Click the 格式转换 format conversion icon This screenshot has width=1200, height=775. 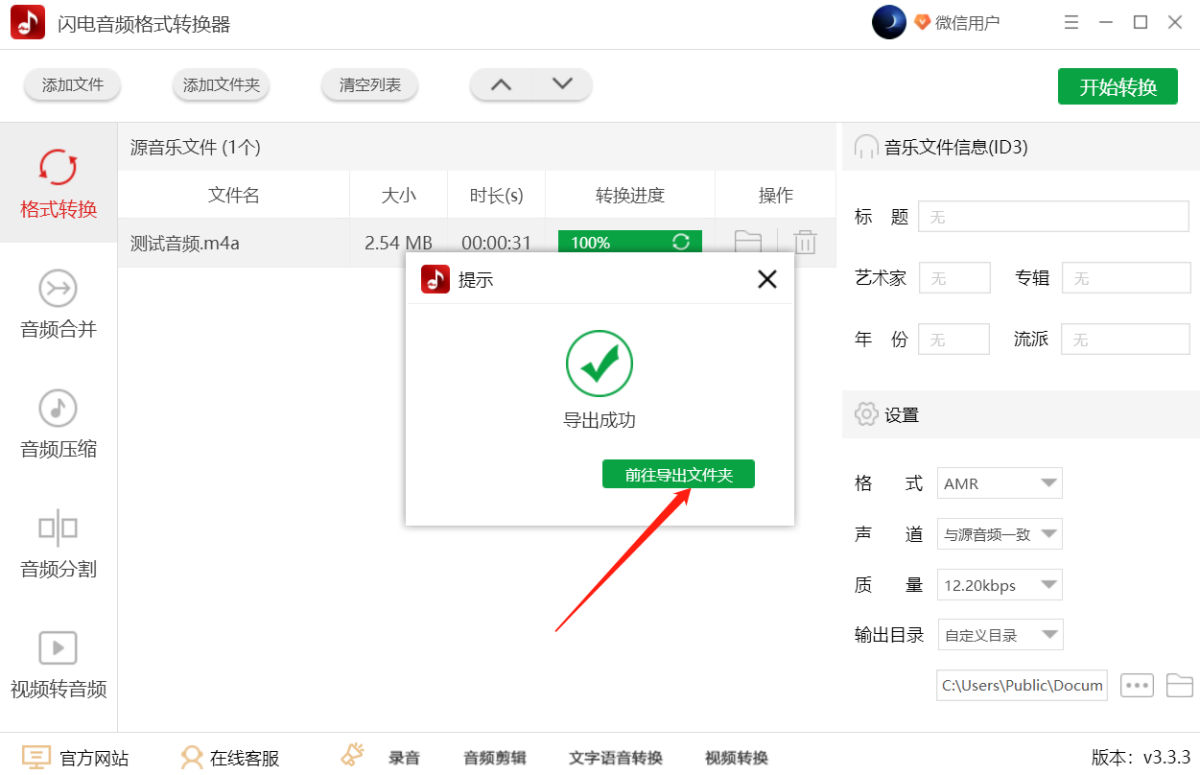(x=58, y=168)
